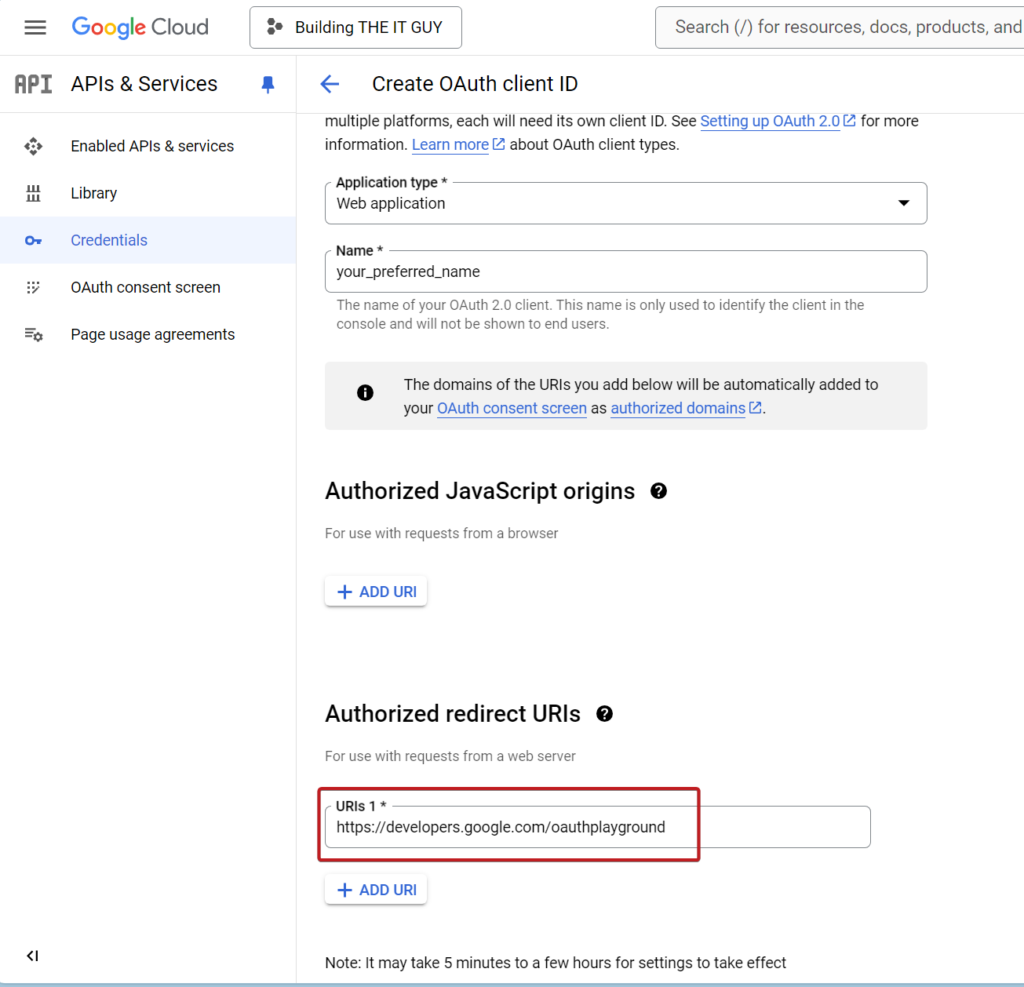Open the hamburger navigation menu

click(35, 27)
